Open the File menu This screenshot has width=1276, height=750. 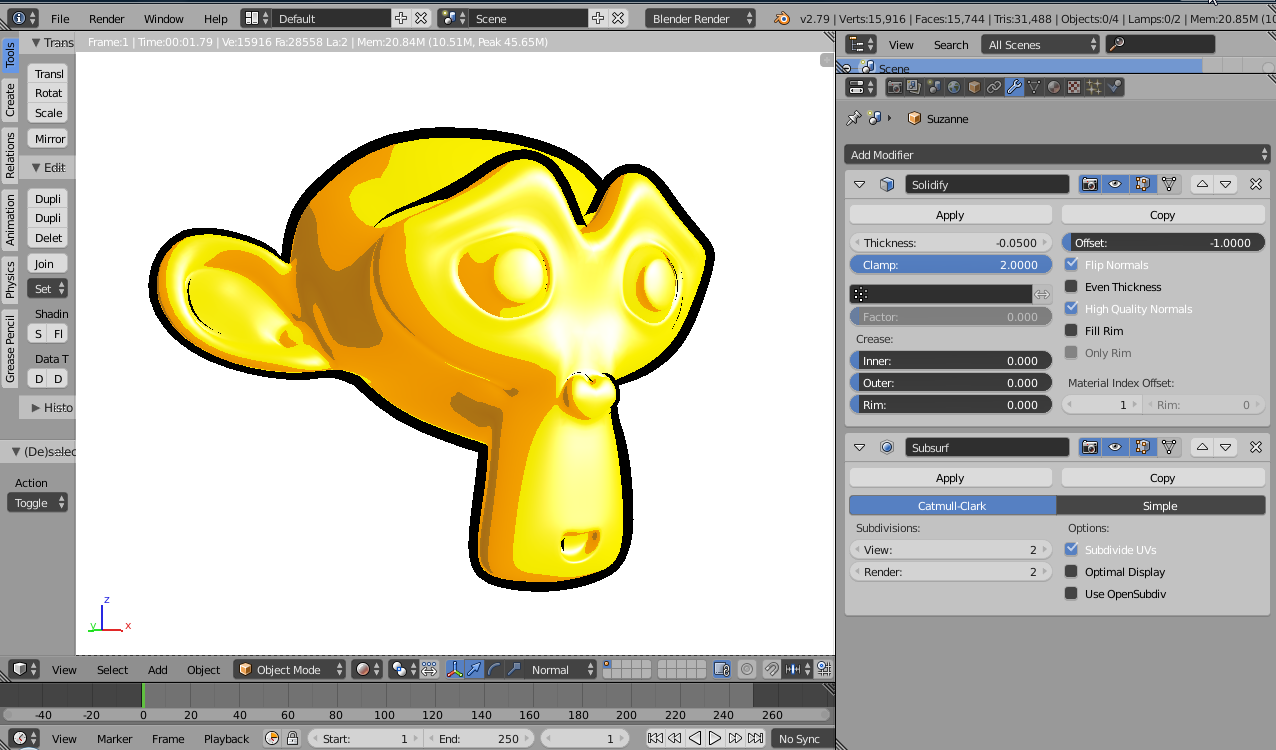(x=60, y=18)
